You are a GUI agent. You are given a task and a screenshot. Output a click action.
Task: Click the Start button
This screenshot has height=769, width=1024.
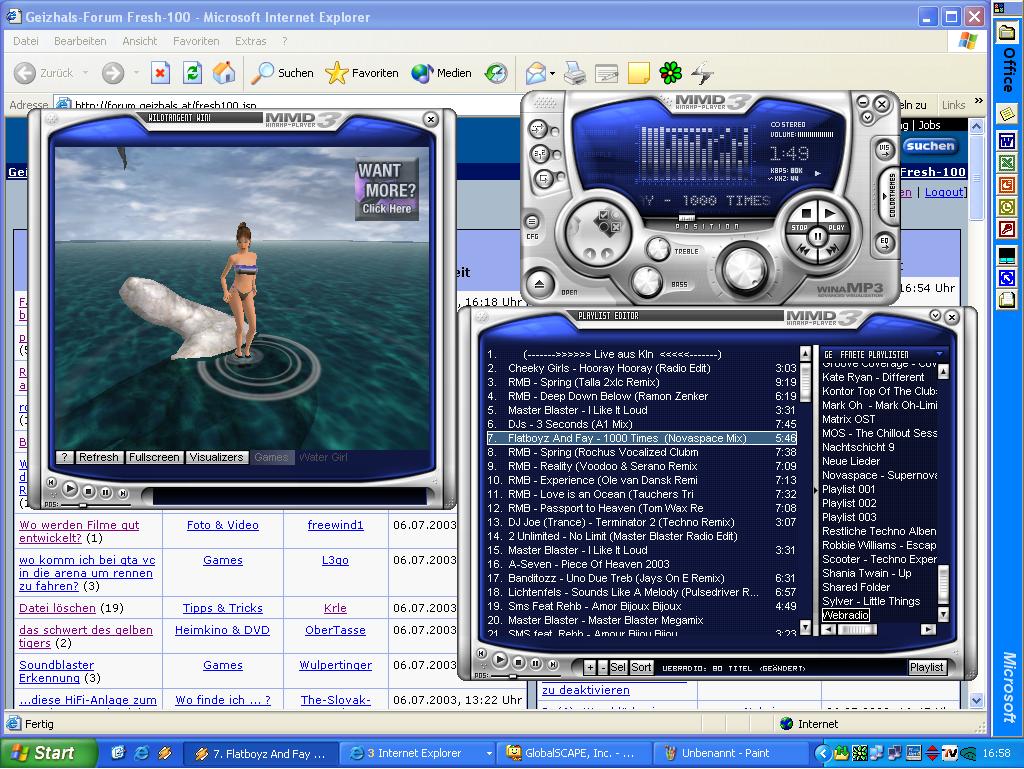point(48,753)
